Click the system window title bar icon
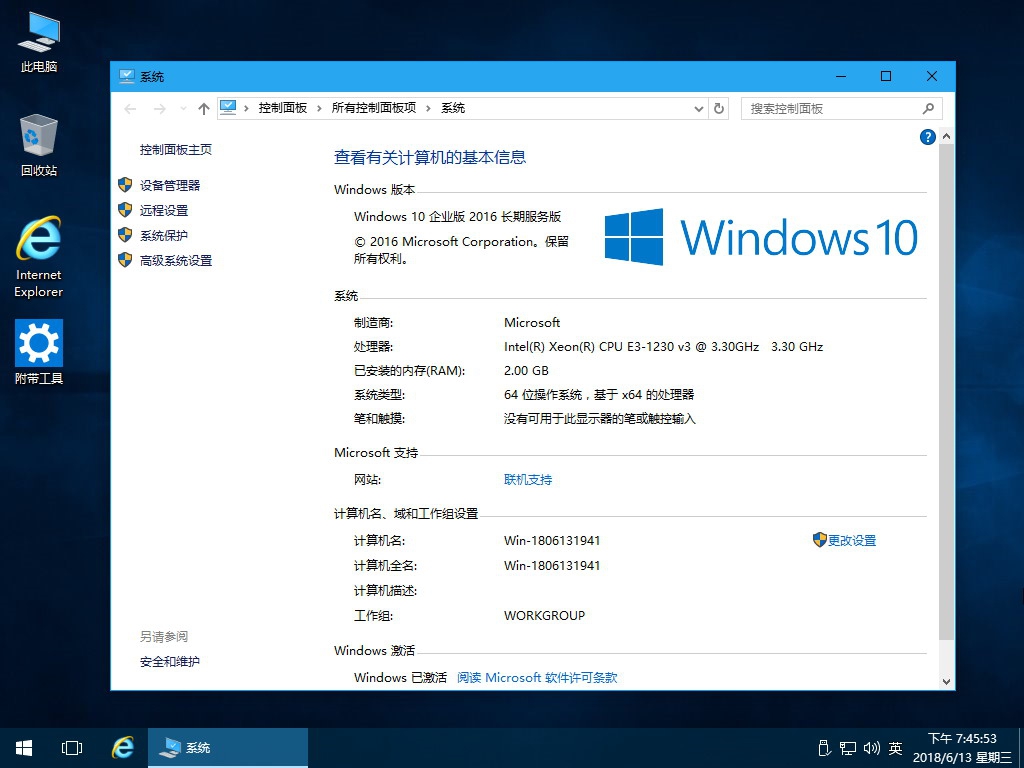1024x768 pixels. click(x=127, y=76)
